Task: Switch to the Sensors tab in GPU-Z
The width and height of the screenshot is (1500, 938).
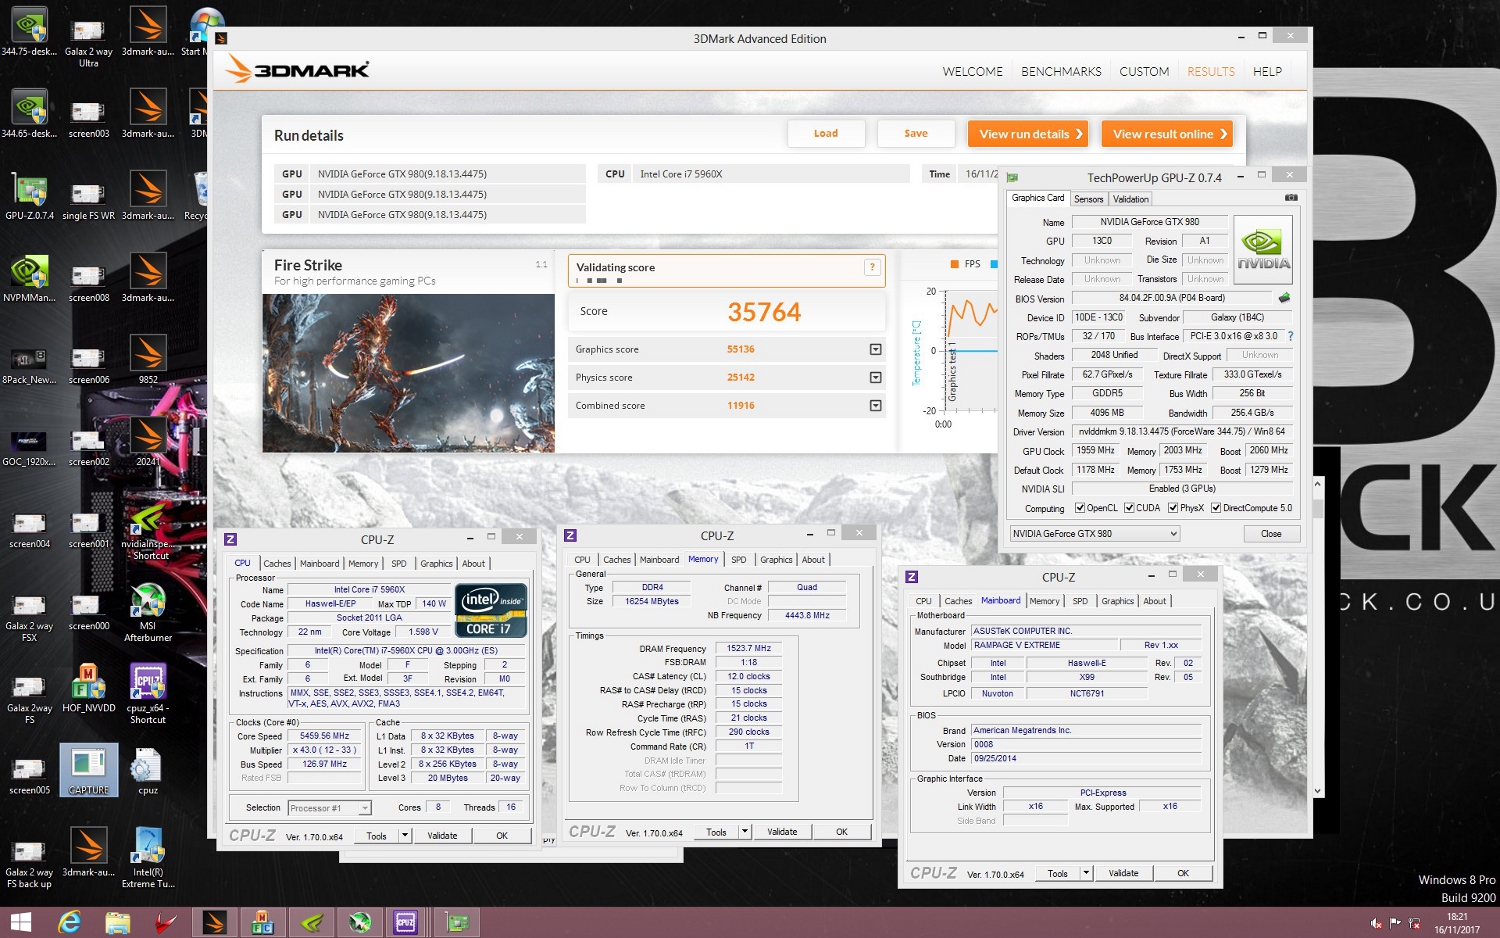Action: 1089,199
